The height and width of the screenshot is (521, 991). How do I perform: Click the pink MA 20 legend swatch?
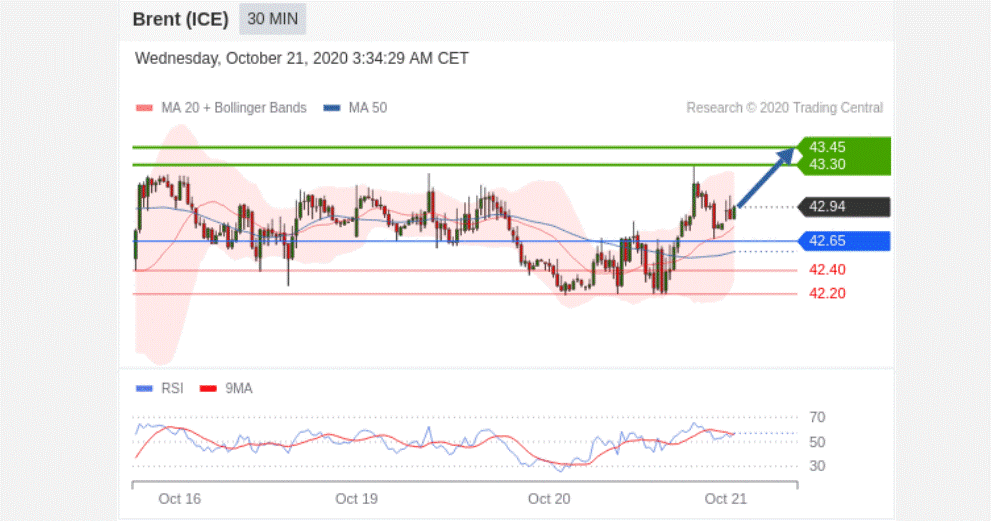pos(144,108)
